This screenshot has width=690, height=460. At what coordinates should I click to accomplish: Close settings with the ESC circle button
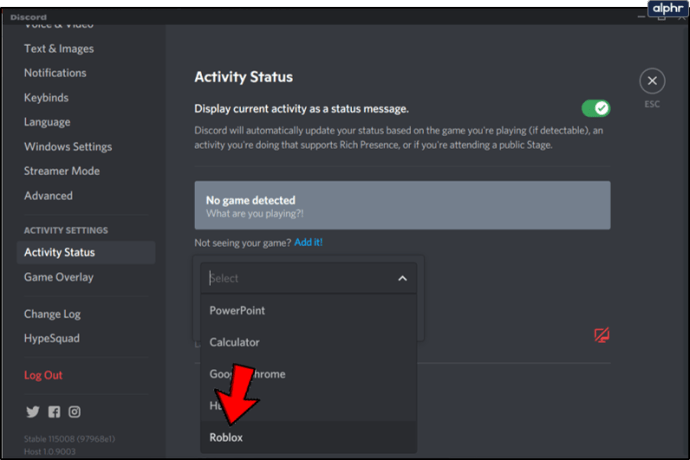click(x=652, y=81)
